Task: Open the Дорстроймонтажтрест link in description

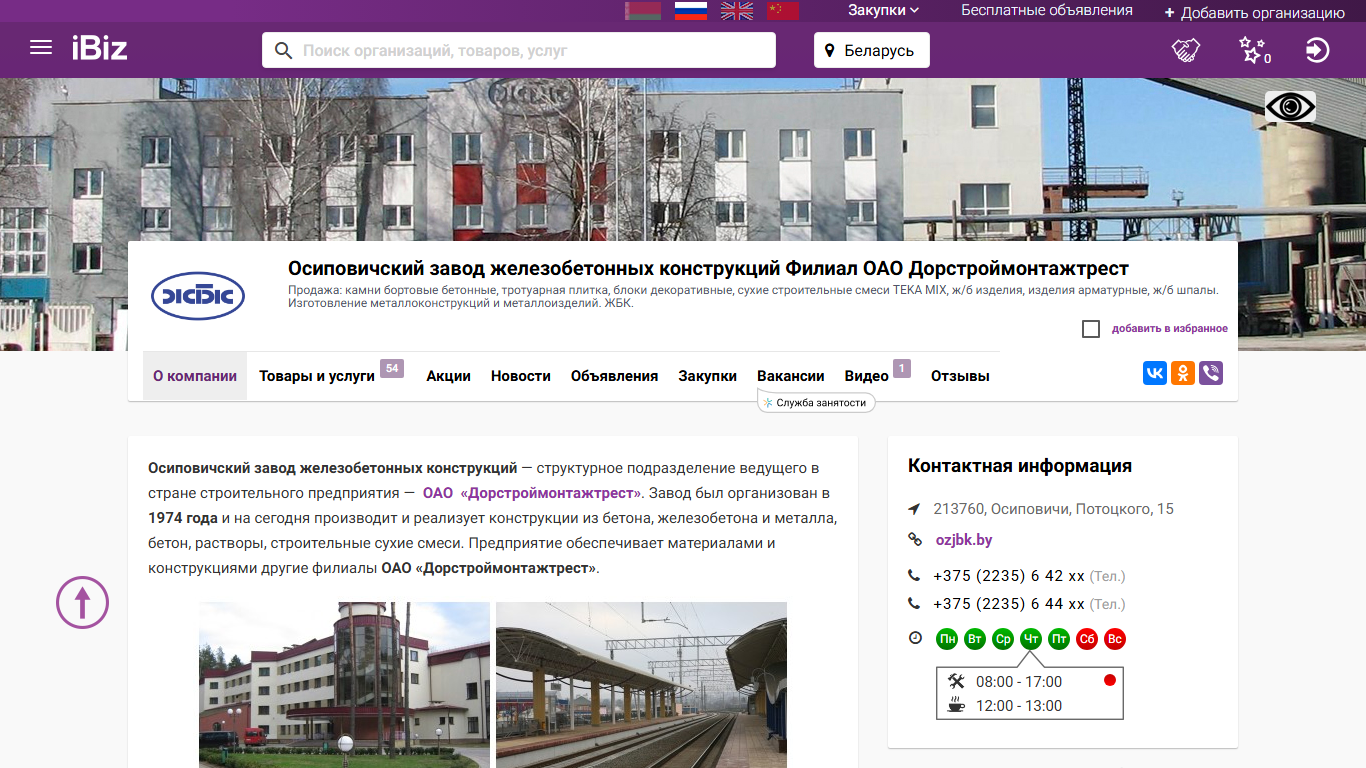Action: [x=532, y=493]
